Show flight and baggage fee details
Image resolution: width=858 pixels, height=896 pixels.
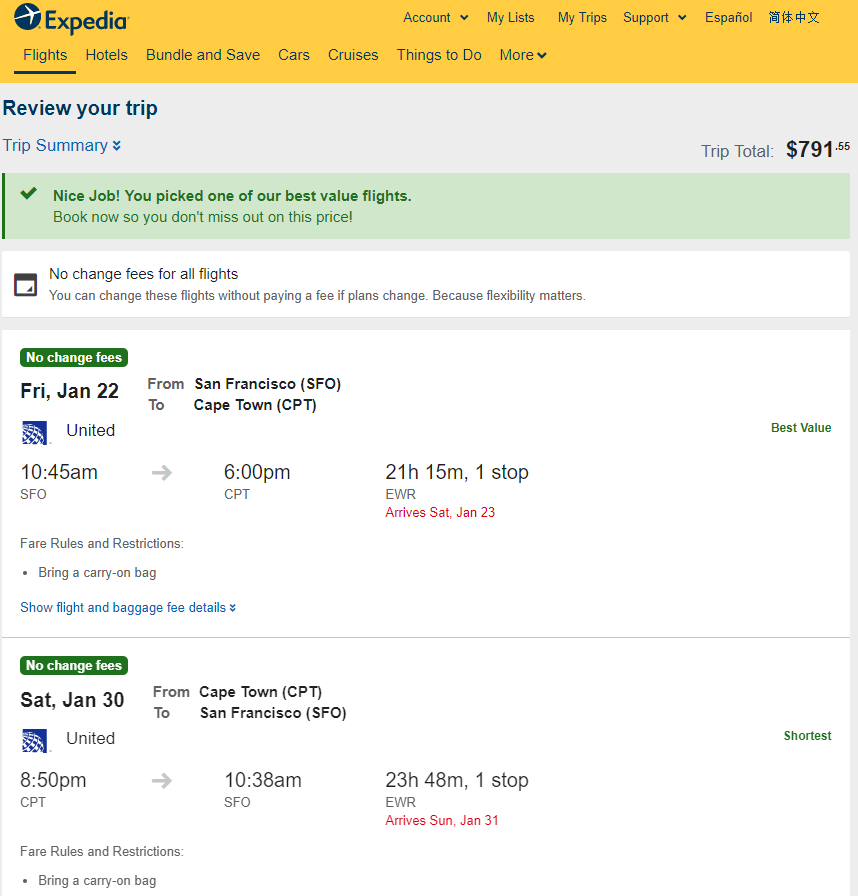click(x=128, y=607)
